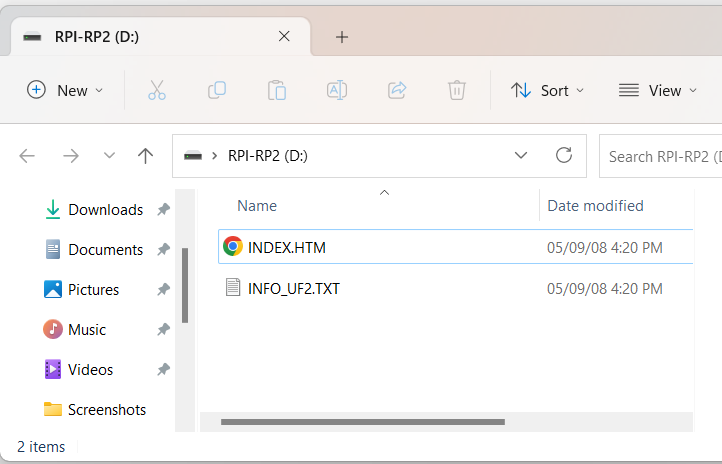Screen dimensions: 722x464
Task: Open Downloads in the sidebar
Action: pos(105,210)
